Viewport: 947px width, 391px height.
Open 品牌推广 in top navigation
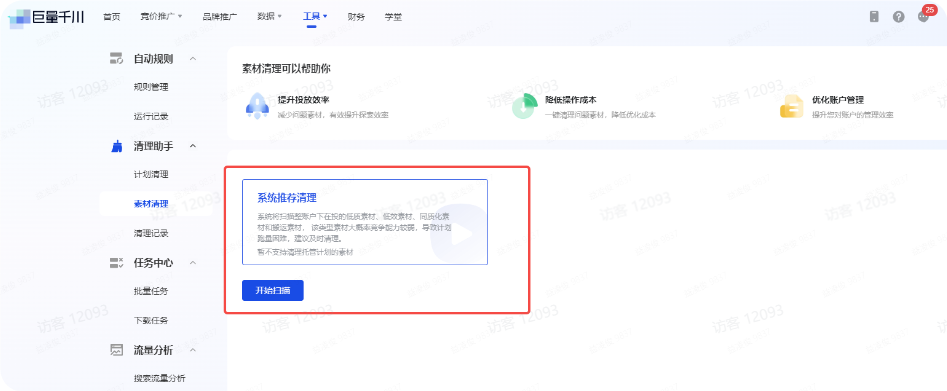click(220, 17)
